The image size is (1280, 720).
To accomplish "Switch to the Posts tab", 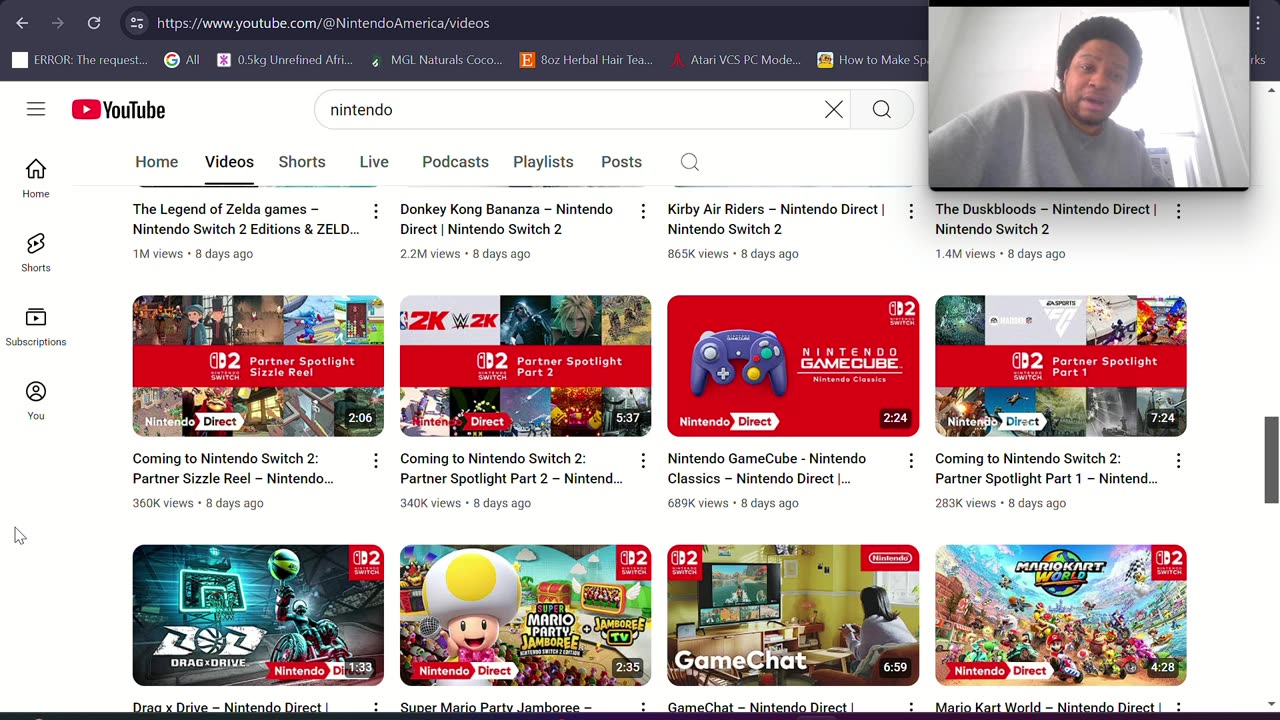I will point(621,162).
